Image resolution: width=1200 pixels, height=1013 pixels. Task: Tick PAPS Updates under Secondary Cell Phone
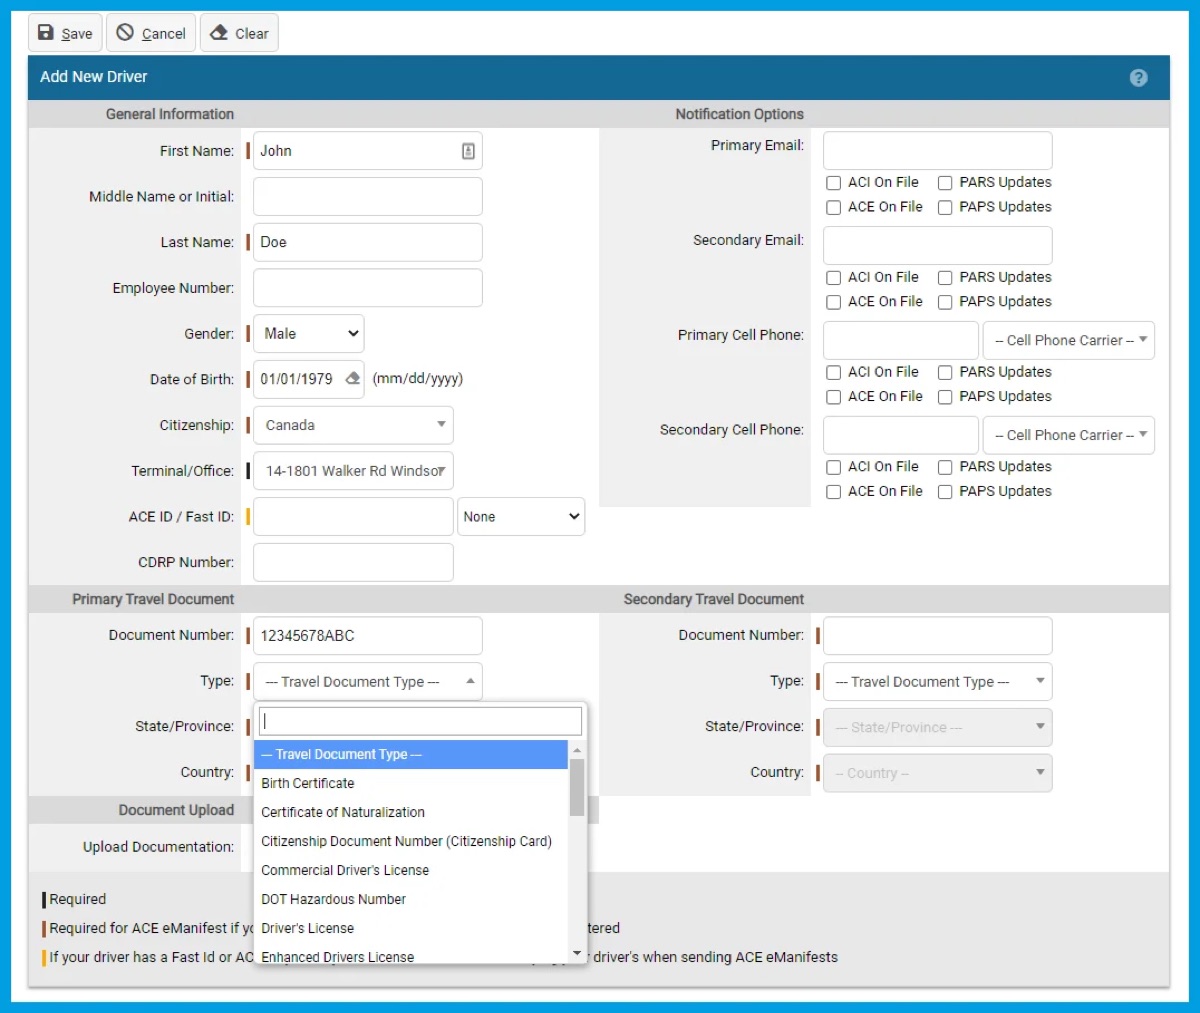(x=944, y=492)
